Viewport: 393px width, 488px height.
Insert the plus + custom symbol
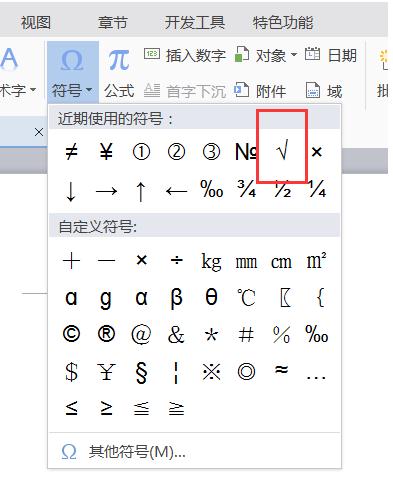(x=71, y=260)
